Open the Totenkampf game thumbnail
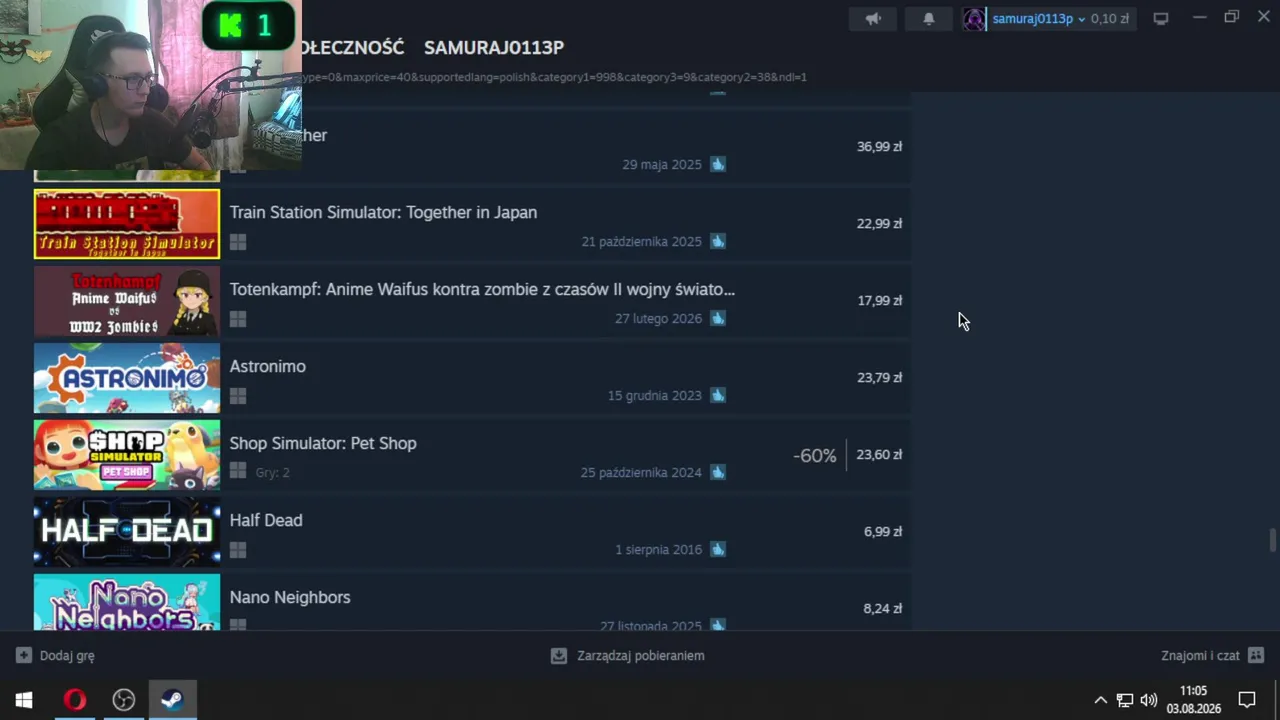The height and width of the screenshot is (720, 1280). click(127, 301)
